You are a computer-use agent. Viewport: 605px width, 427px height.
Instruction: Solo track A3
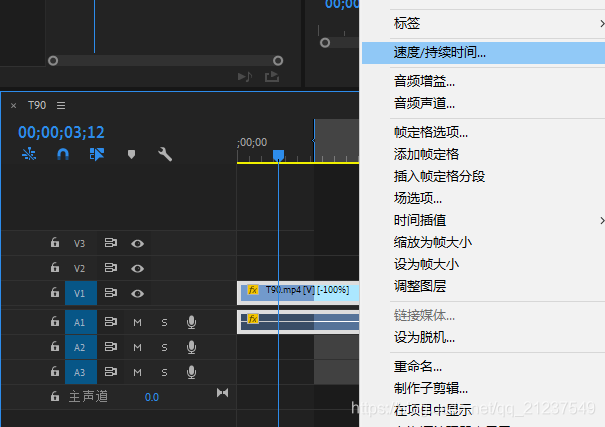coord(164,373)
